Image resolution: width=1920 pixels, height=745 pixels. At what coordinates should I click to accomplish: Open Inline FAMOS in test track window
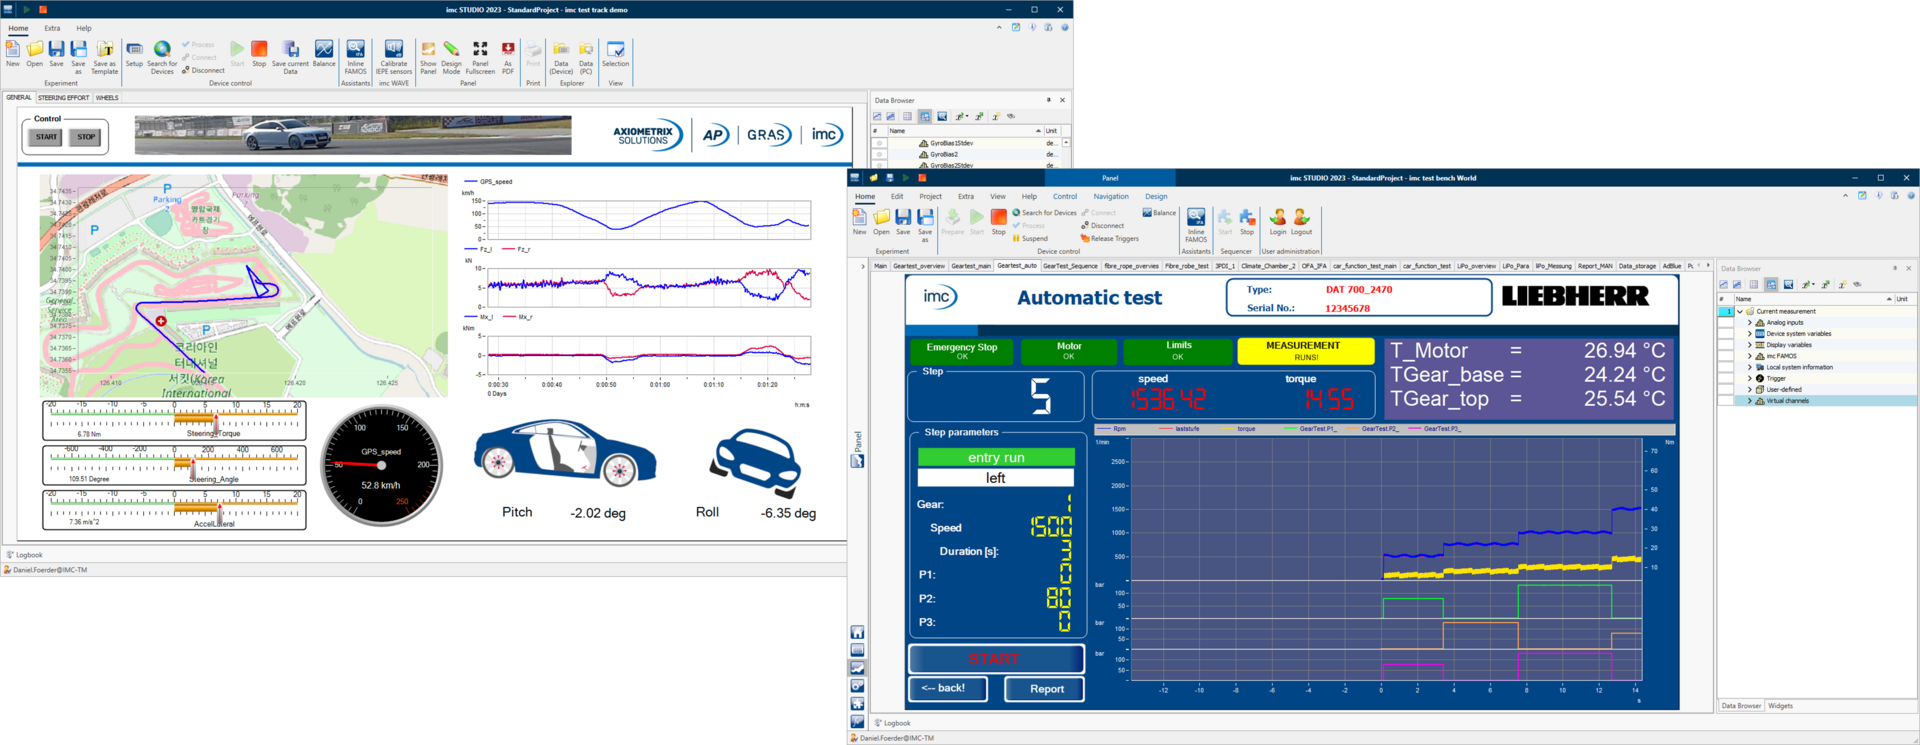click(x=355, y=50)
